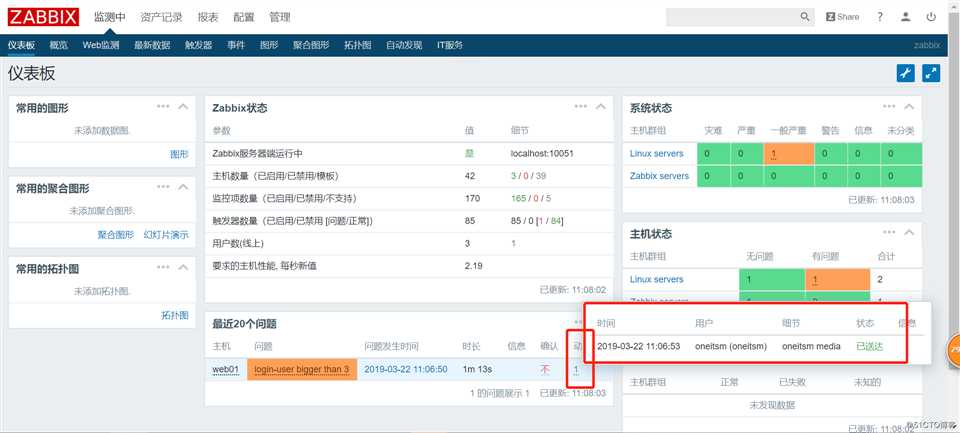Open 幻灯片演示 link
Image resolution: width=960 pixels, height=433 pixels.
tap(166, 235)
